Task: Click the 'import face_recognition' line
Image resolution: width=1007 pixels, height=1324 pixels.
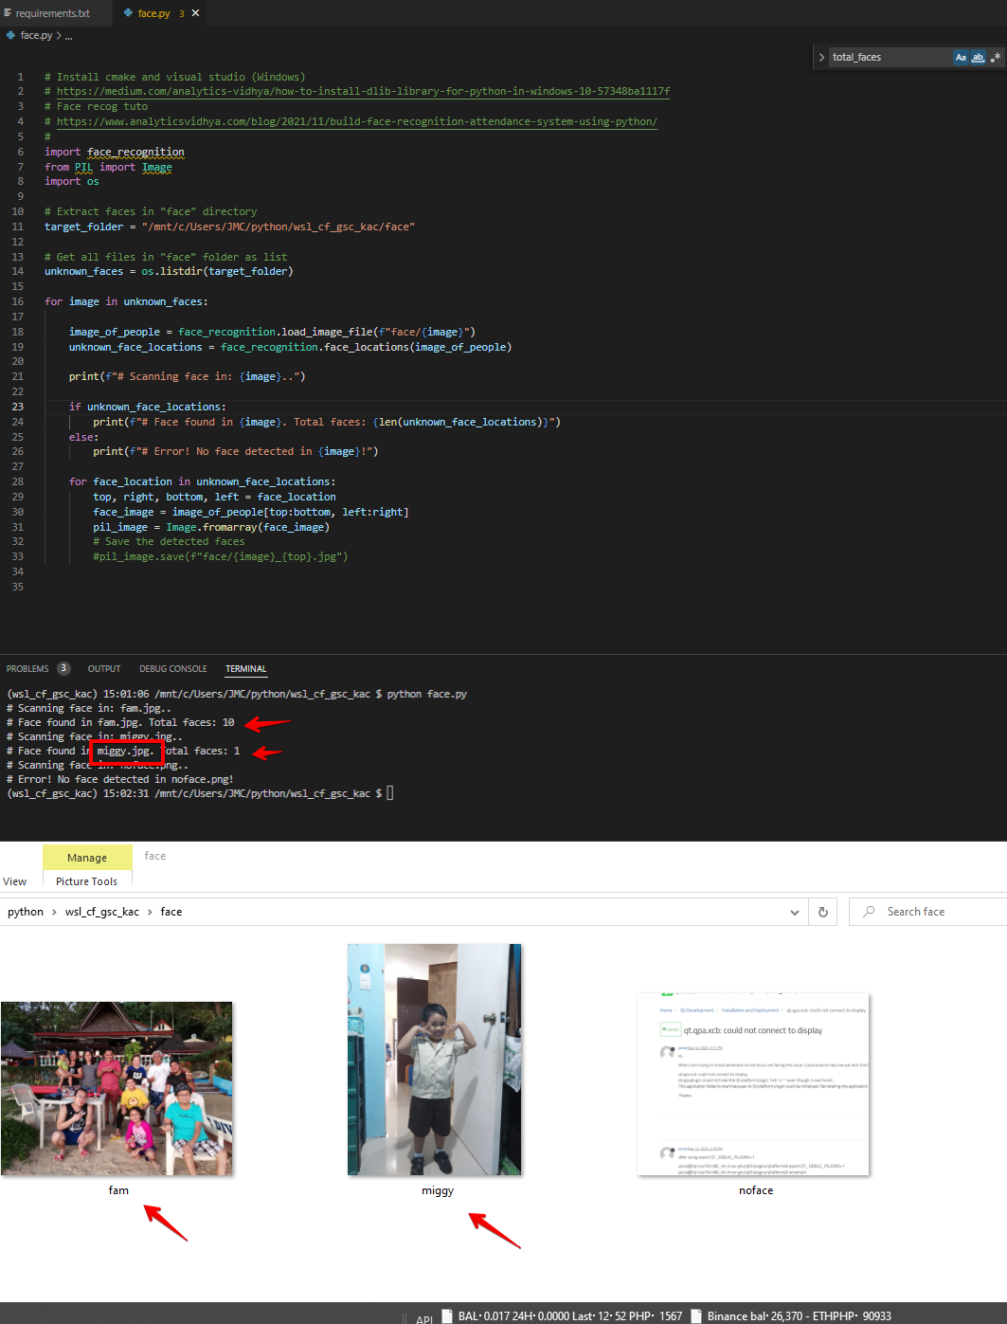Action: (x=114, y=152)
